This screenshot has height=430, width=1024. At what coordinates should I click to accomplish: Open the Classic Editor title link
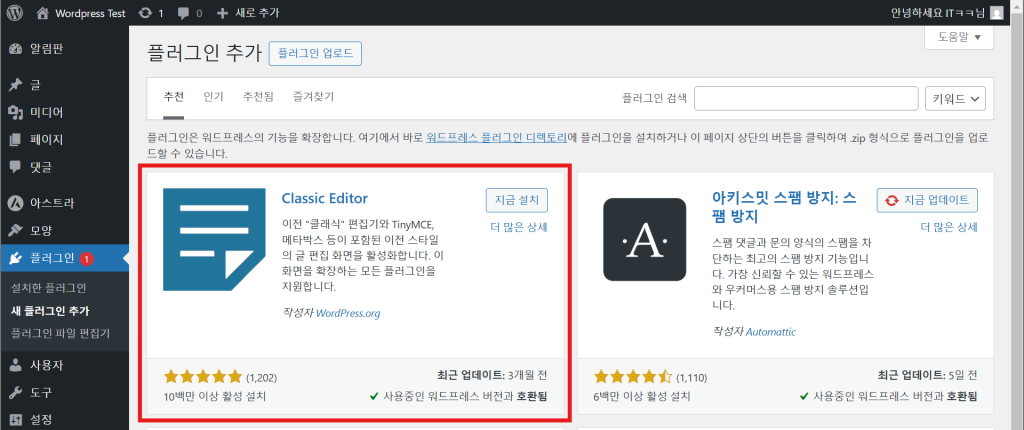point(325,198)
